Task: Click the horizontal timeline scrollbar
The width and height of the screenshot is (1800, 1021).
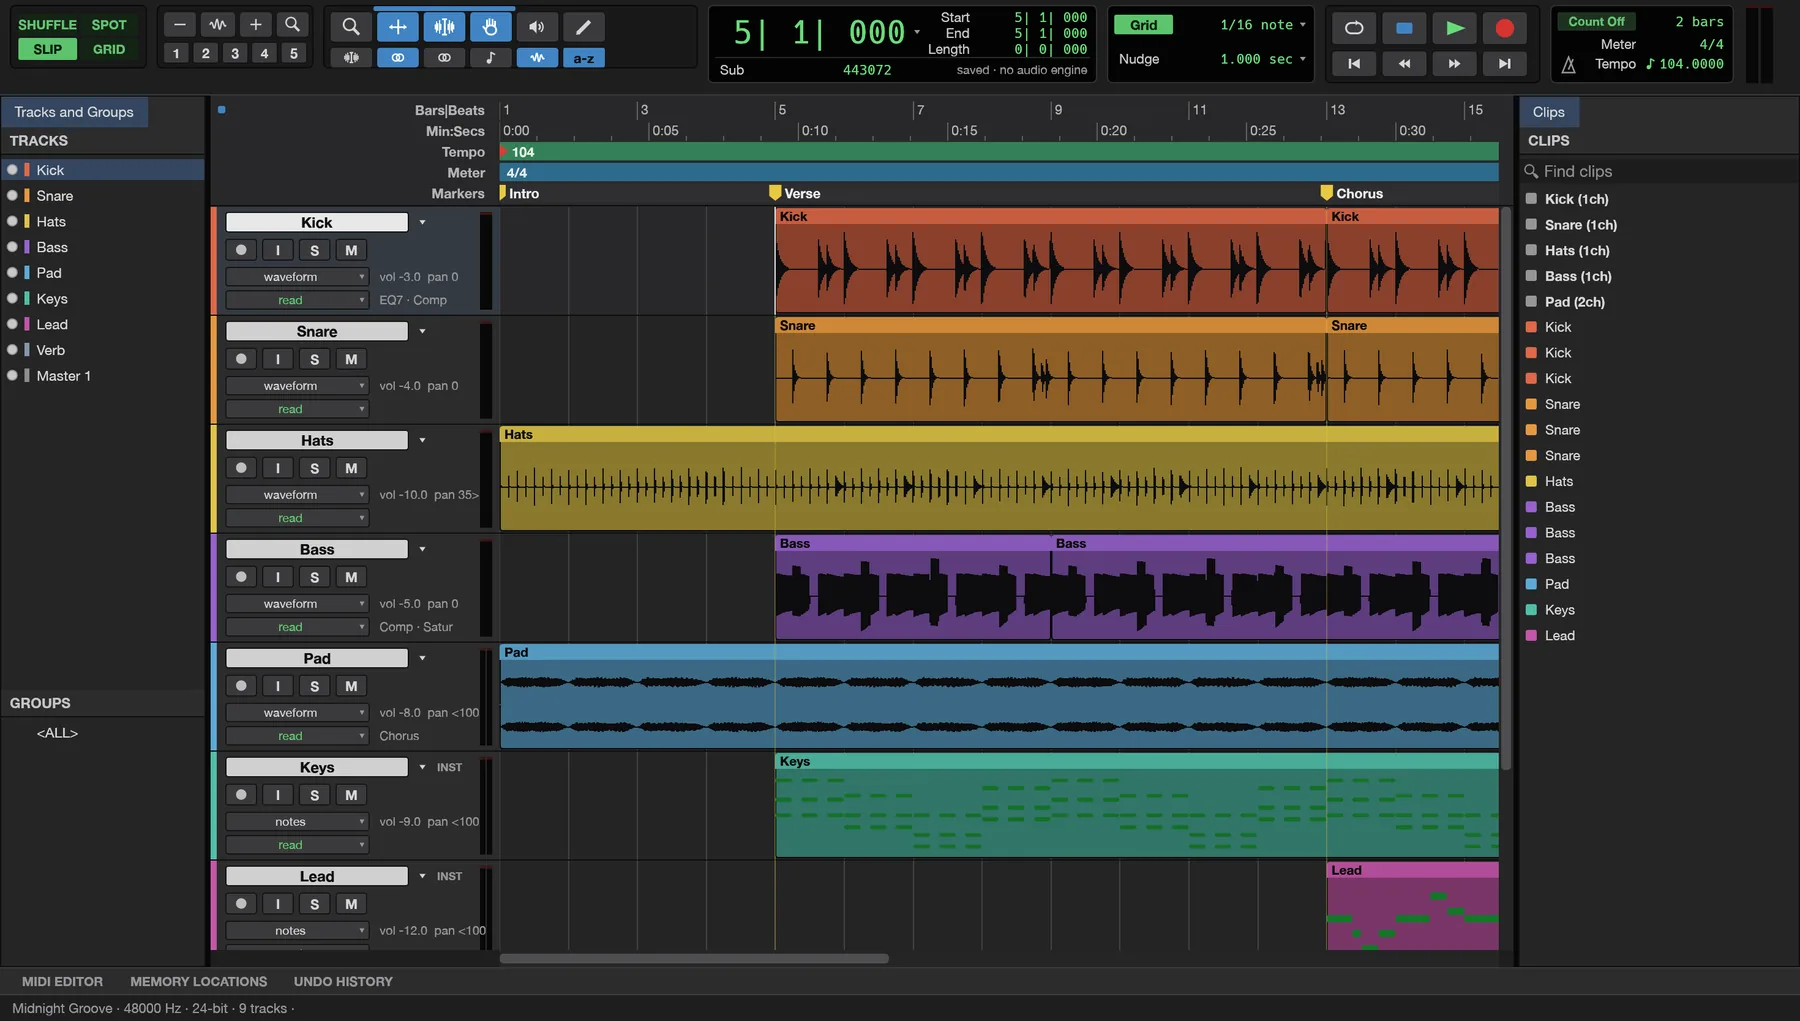Action: tap(694, 959)
